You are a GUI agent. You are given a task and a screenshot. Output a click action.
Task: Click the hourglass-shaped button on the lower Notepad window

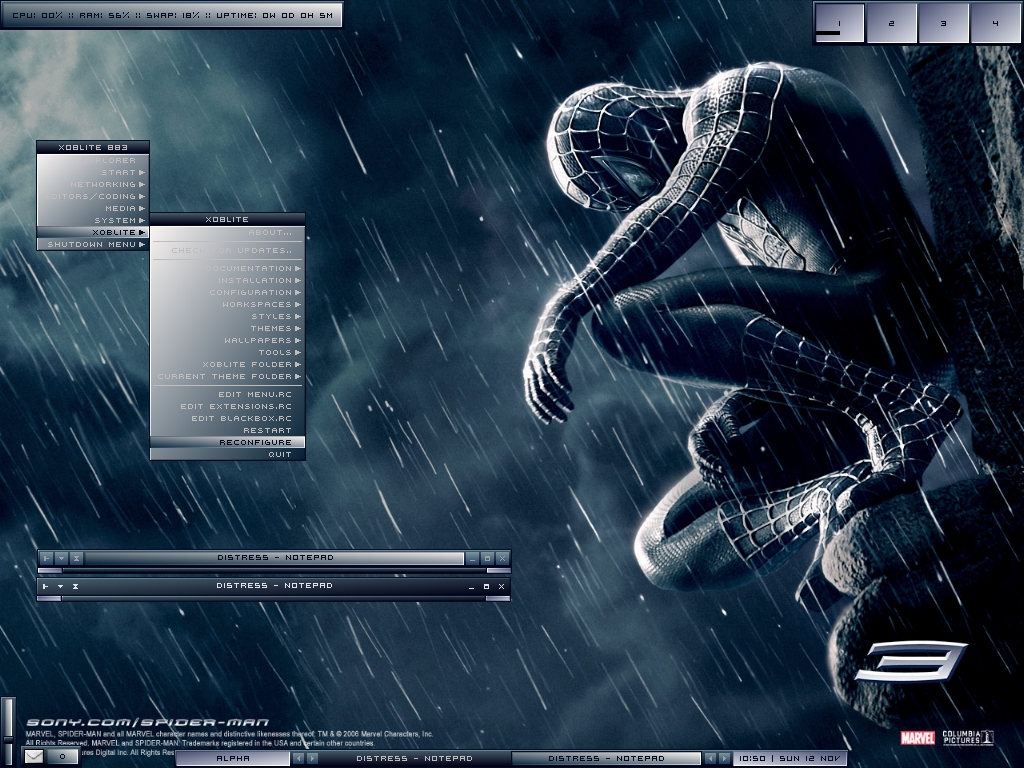tap(76, 586)
